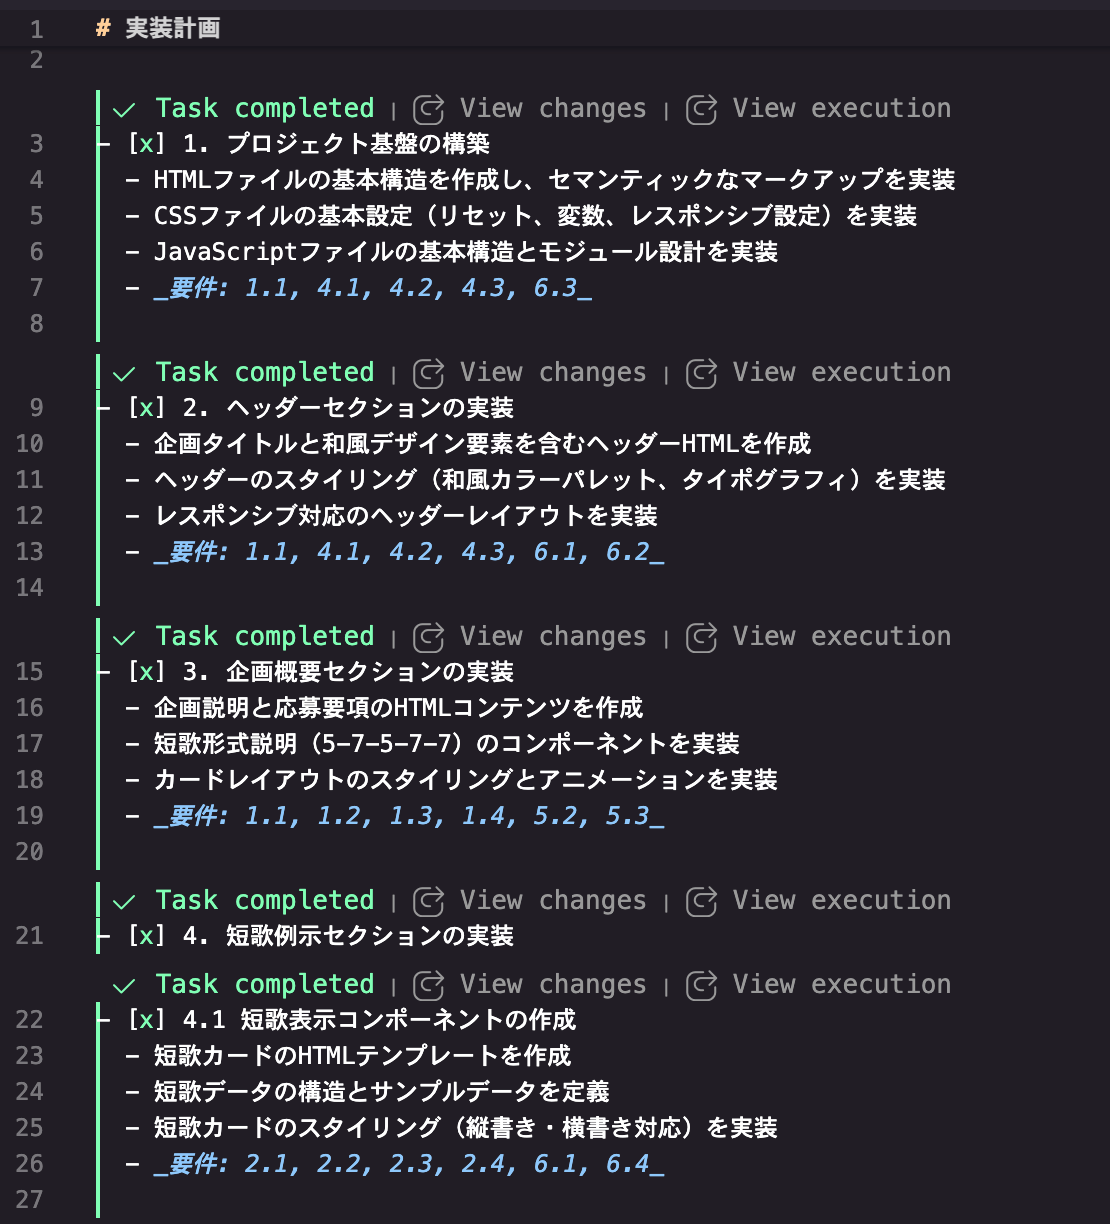The width and height of the screenshot is (1110, 1224).
Task: Click View execution icon above task 1
Action: [x=702, y=109]
